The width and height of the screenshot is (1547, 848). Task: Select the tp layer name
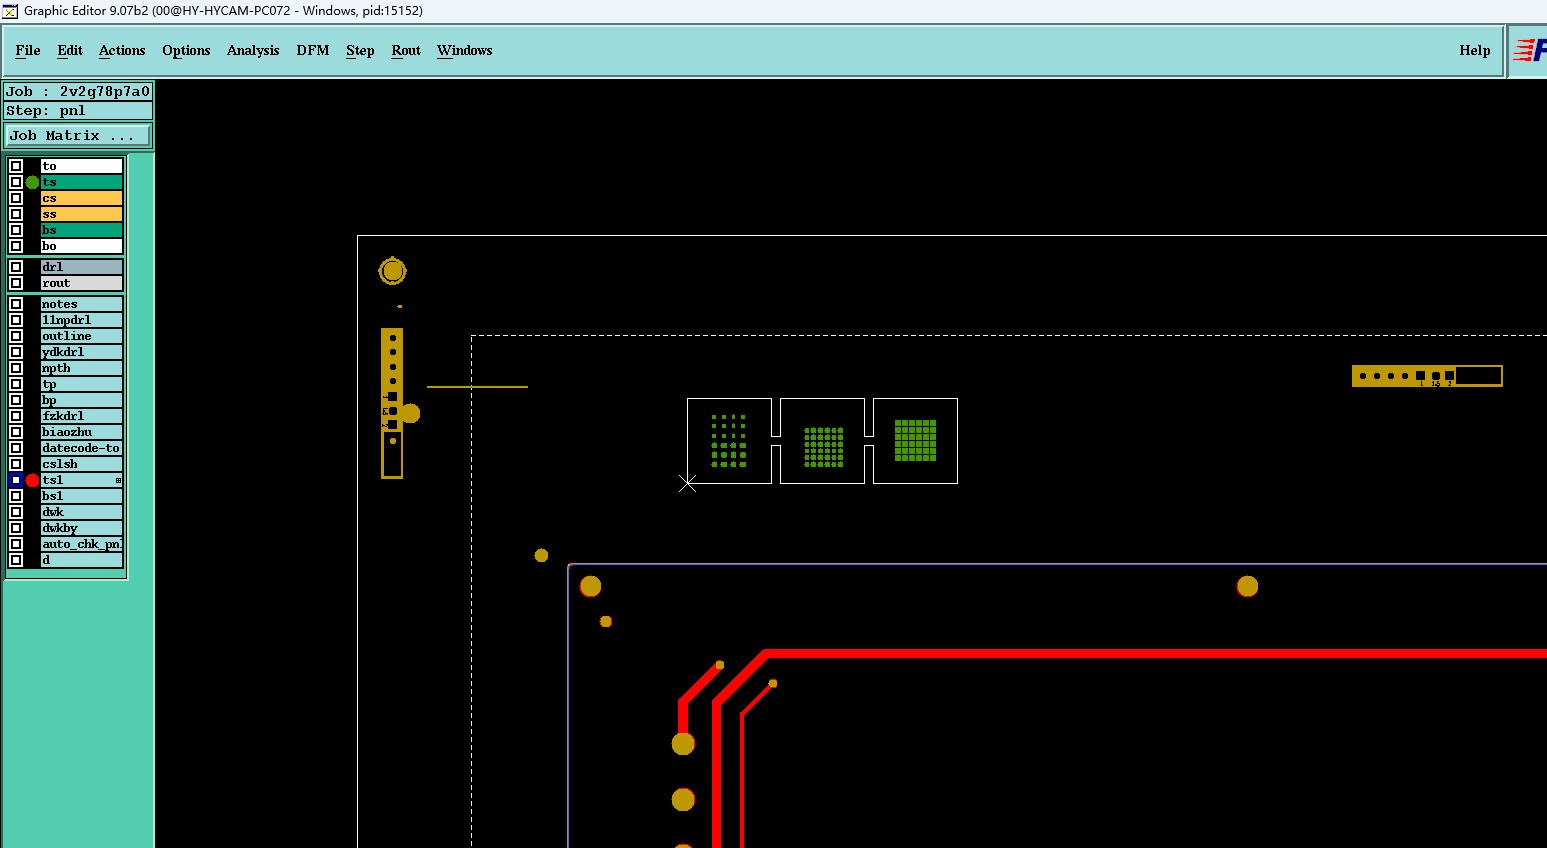coord(81,384)
